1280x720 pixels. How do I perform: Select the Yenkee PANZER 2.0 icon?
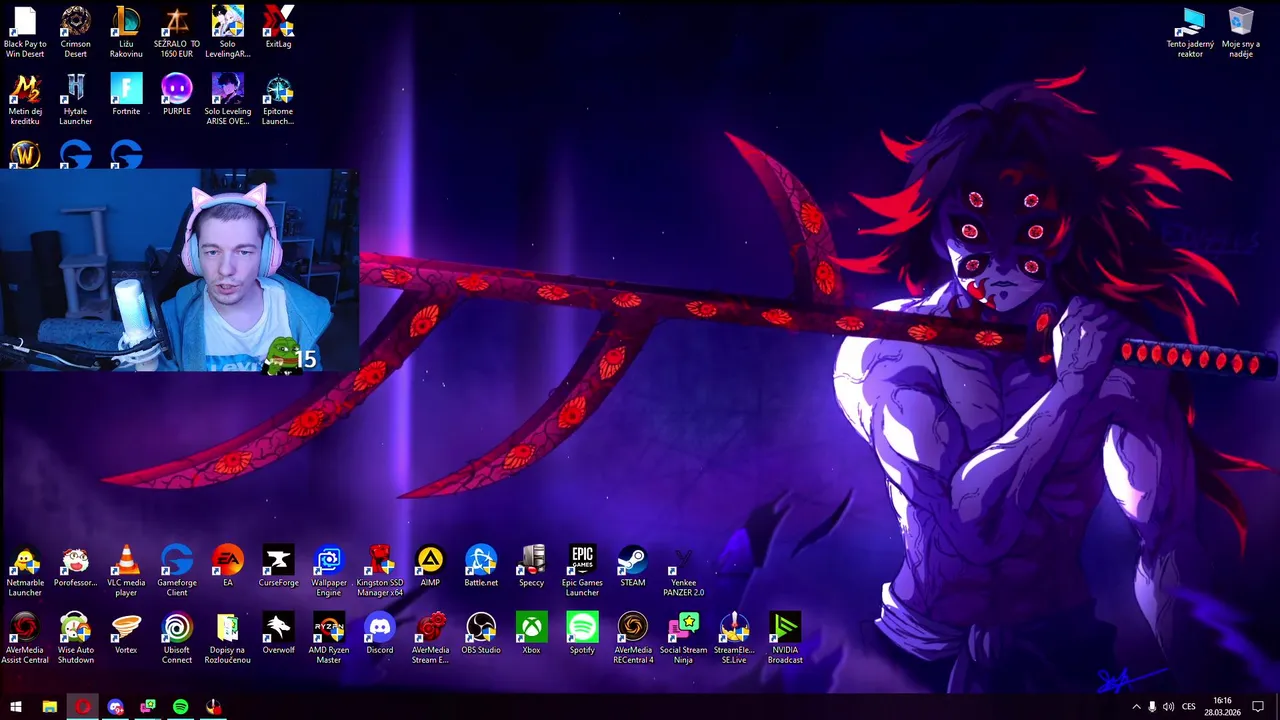tap(683, 571)
